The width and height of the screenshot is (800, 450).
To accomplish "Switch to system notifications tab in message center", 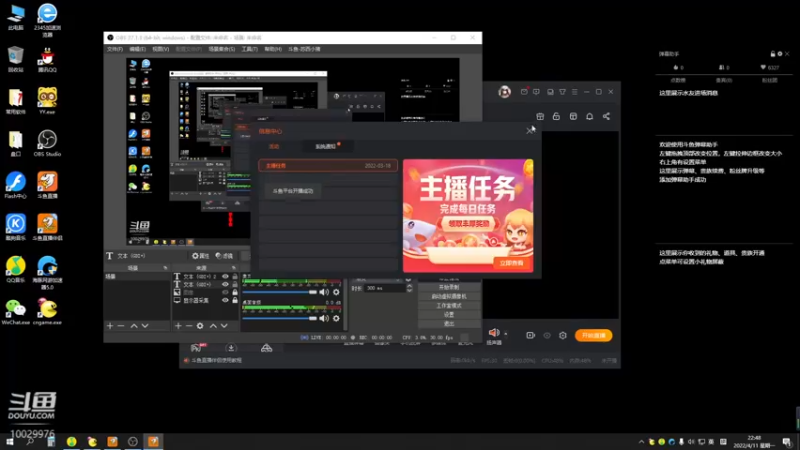I will (x=326, y=146).
